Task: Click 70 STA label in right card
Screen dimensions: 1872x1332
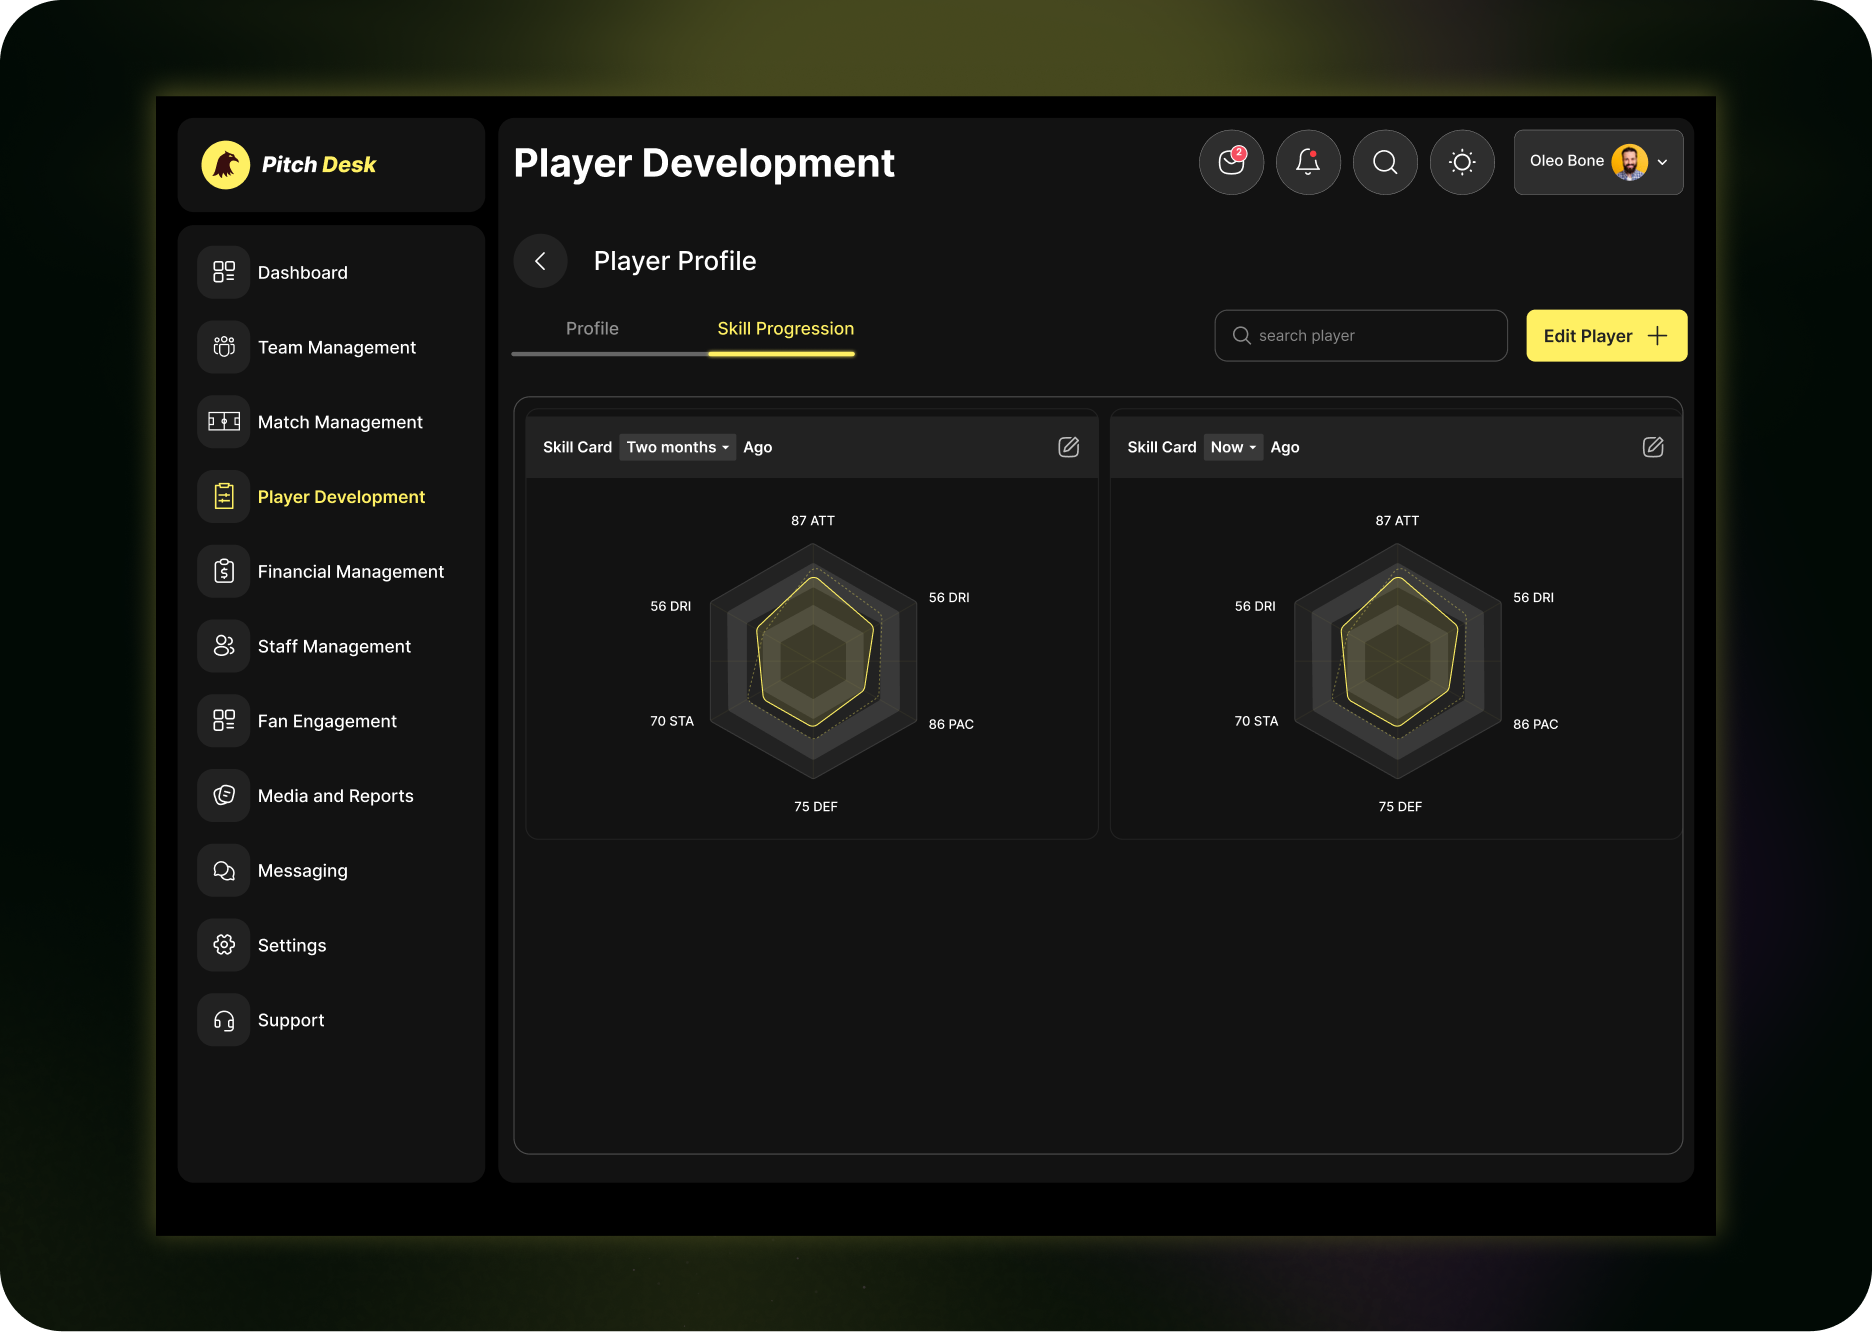Action: point(1256,721)
